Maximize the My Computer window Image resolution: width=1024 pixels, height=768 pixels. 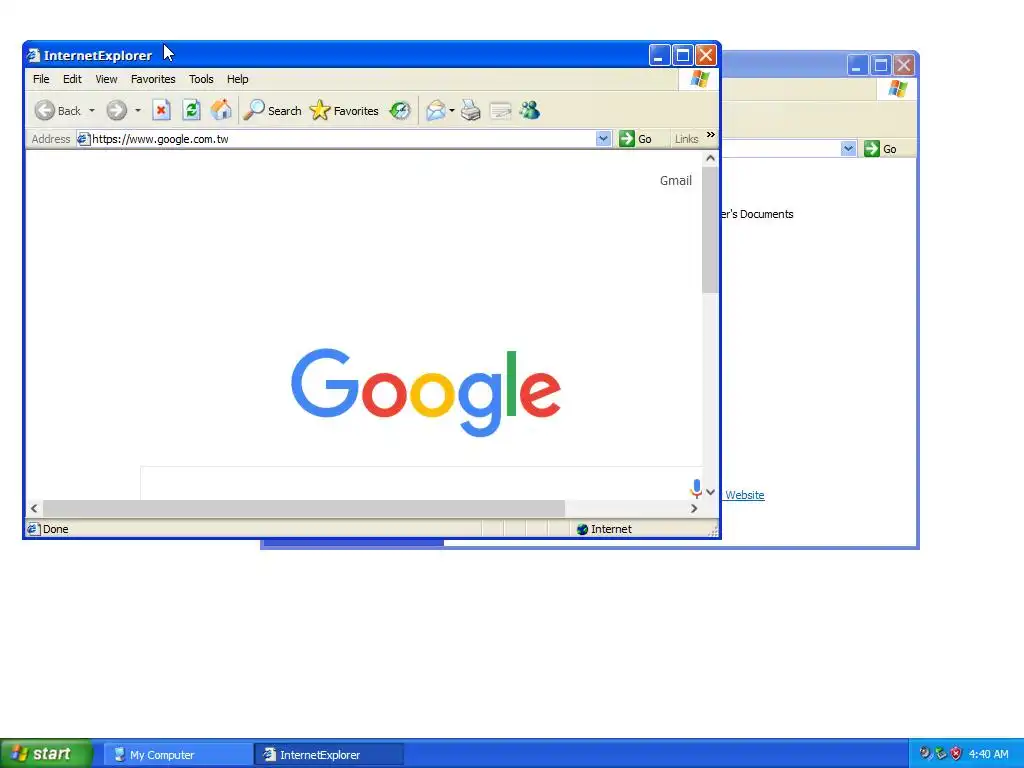tap(880, 65)
